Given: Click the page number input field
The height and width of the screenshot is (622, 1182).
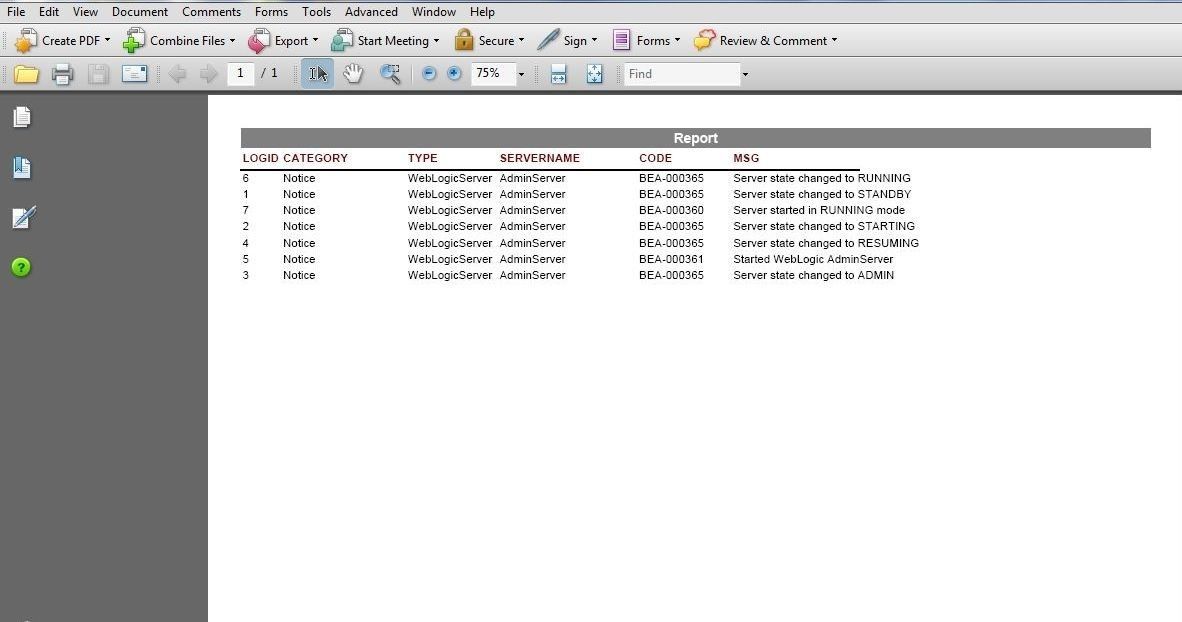Looking at the screenshot, I should pyautogui.click(x=240, y=74).
